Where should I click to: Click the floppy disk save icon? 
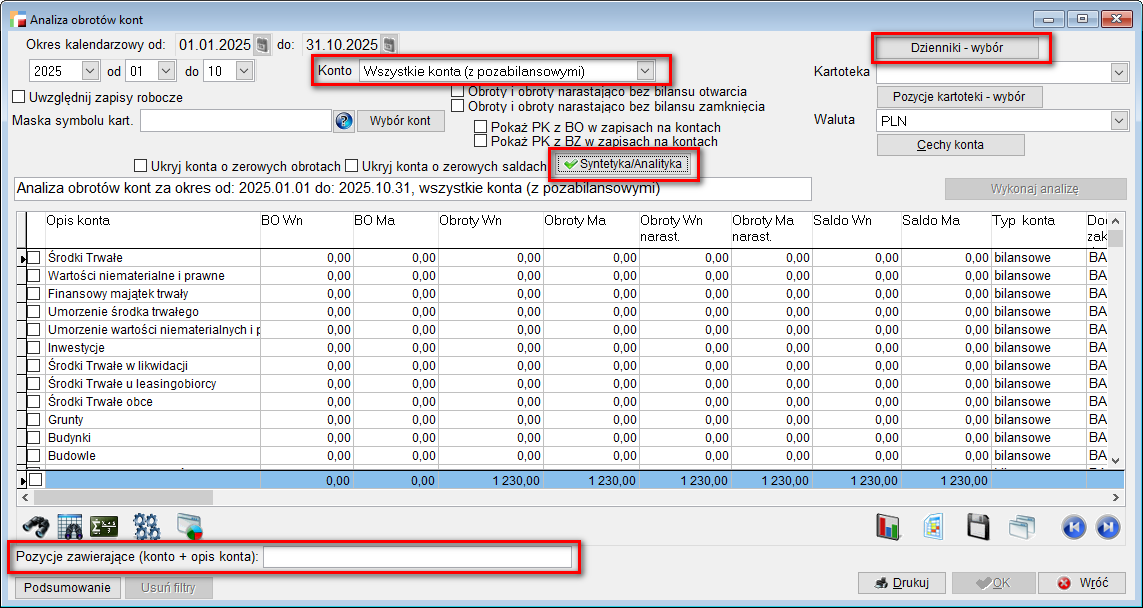point(978,526)
